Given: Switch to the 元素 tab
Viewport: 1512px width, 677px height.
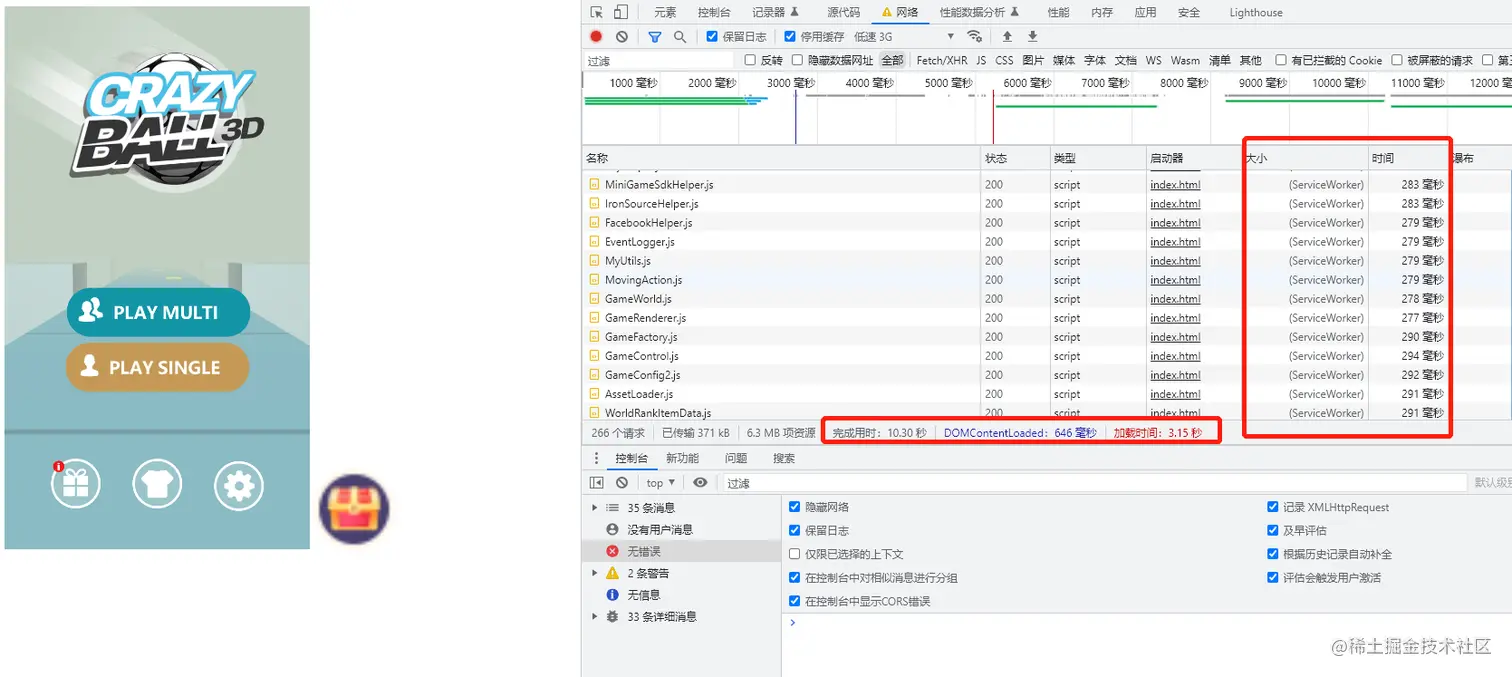Looking at the screenshot, I should click(665, 12).
